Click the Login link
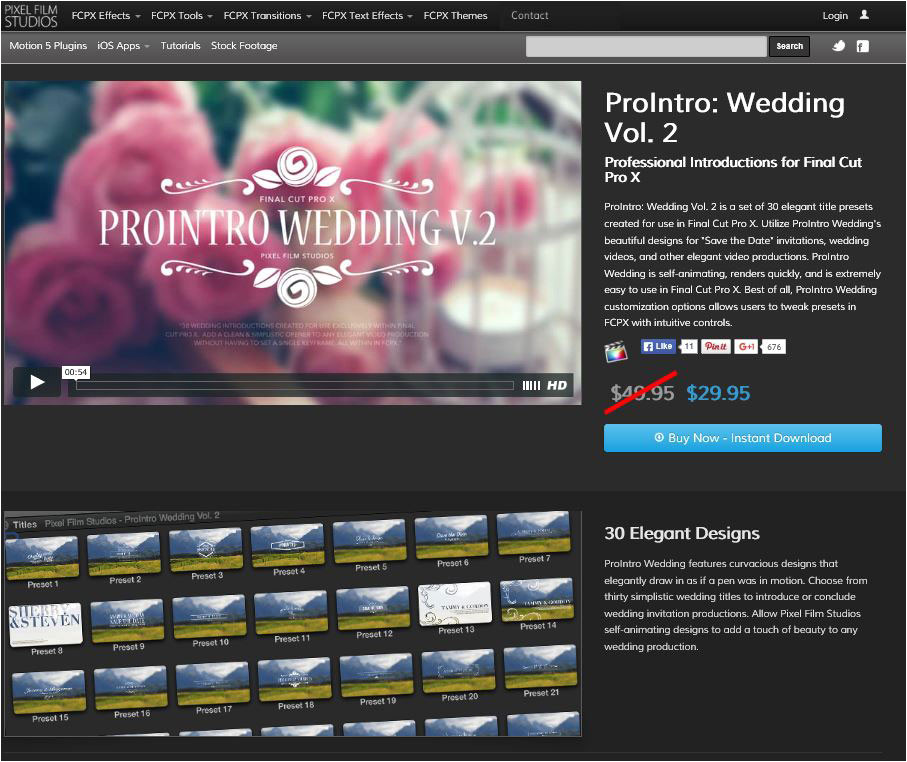Screen dimensions: 907x762 (835, 16)
